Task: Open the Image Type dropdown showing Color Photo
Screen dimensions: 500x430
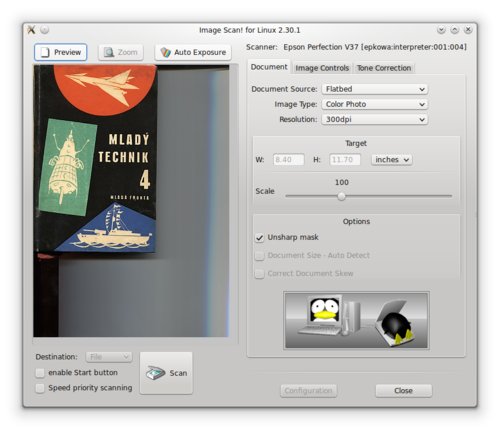Action: pyautogui.click(x=375, y=104)
